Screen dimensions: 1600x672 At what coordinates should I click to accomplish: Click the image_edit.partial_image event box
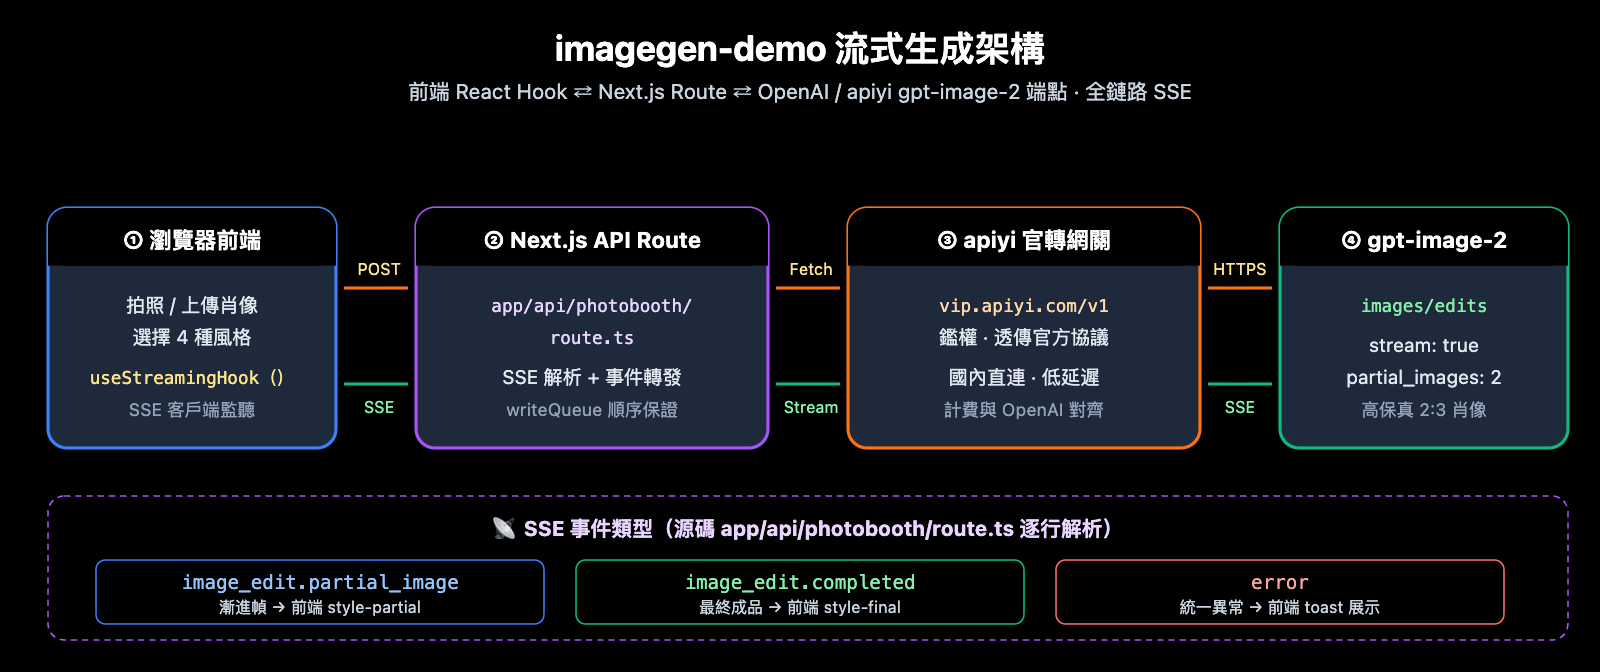pos(320,592)
